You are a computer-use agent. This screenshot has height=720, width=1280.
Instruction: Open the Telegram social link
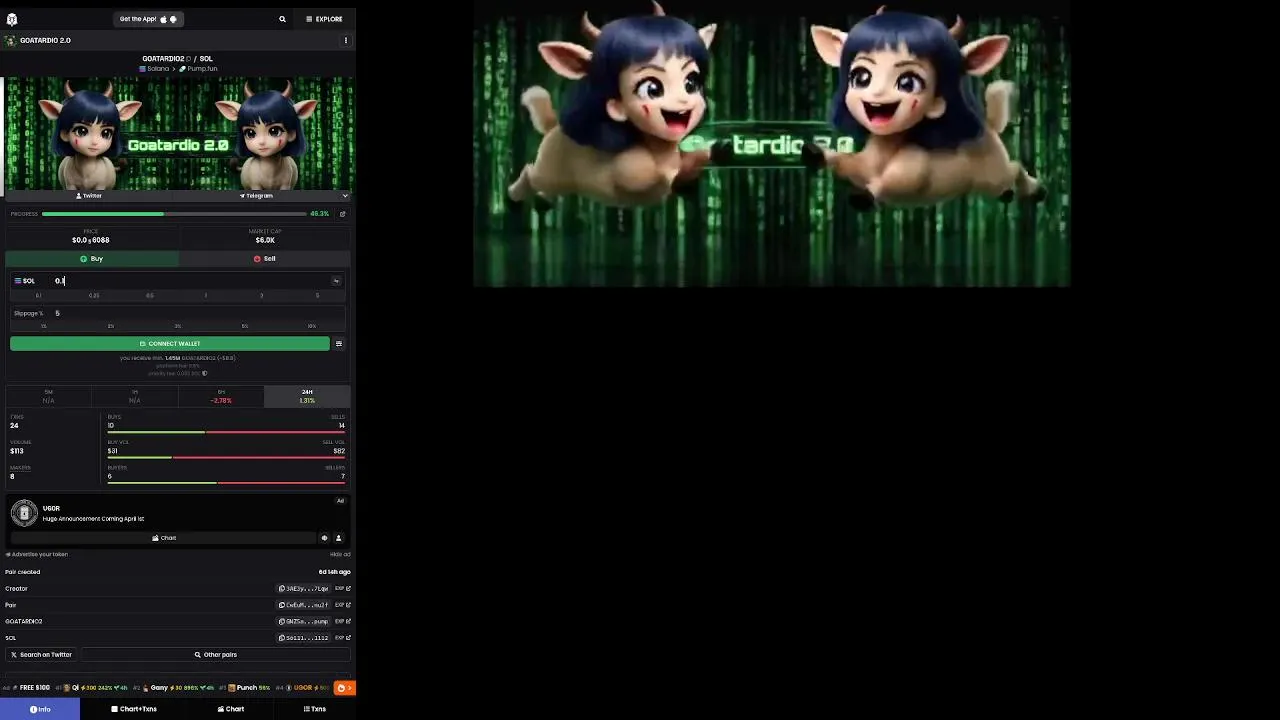[x=257, y=196]
